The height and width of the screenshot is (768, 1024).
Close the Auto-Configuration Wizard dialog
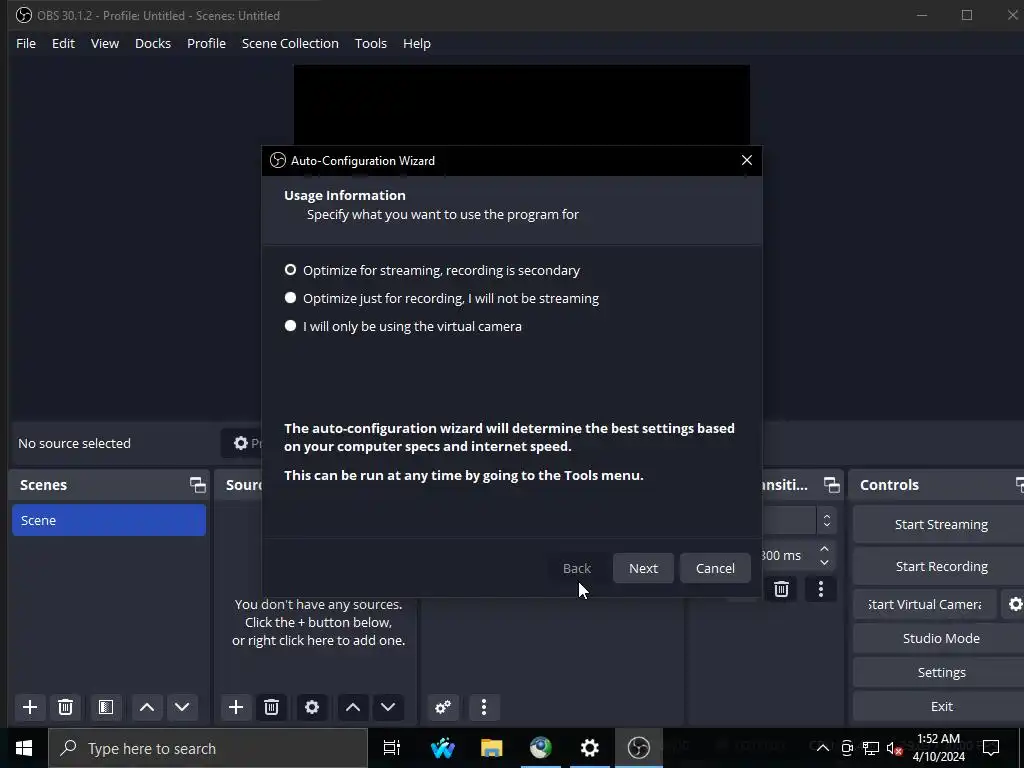[x=746, y=161]
